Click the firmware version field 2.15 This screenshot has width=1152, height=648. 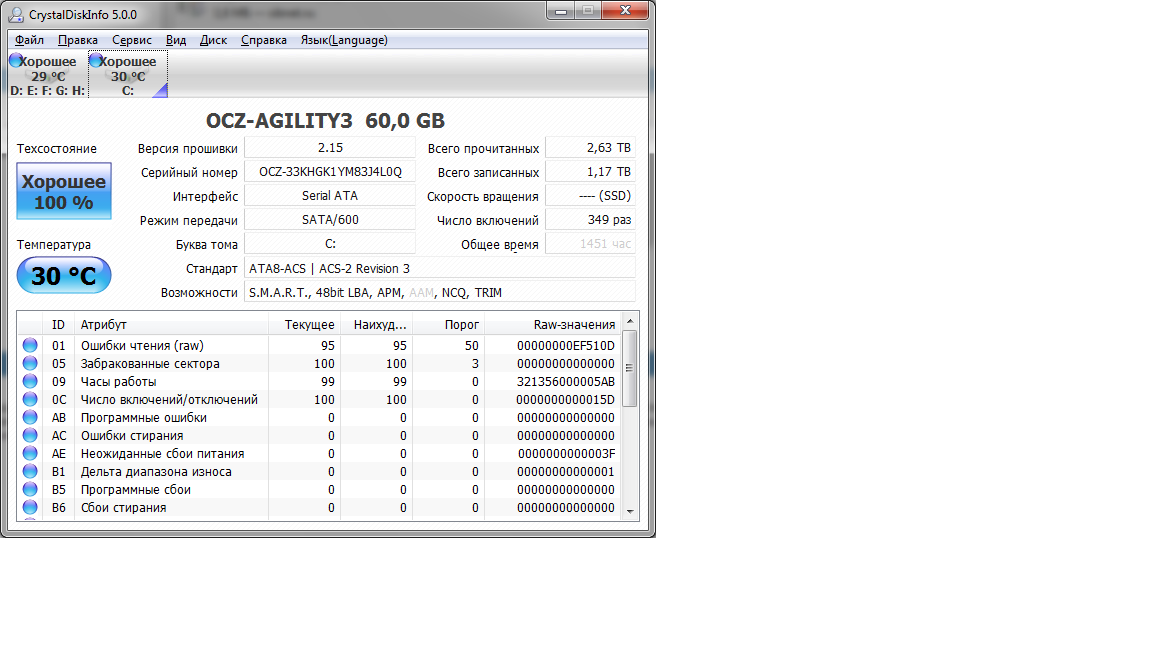(x=330, y=148)
